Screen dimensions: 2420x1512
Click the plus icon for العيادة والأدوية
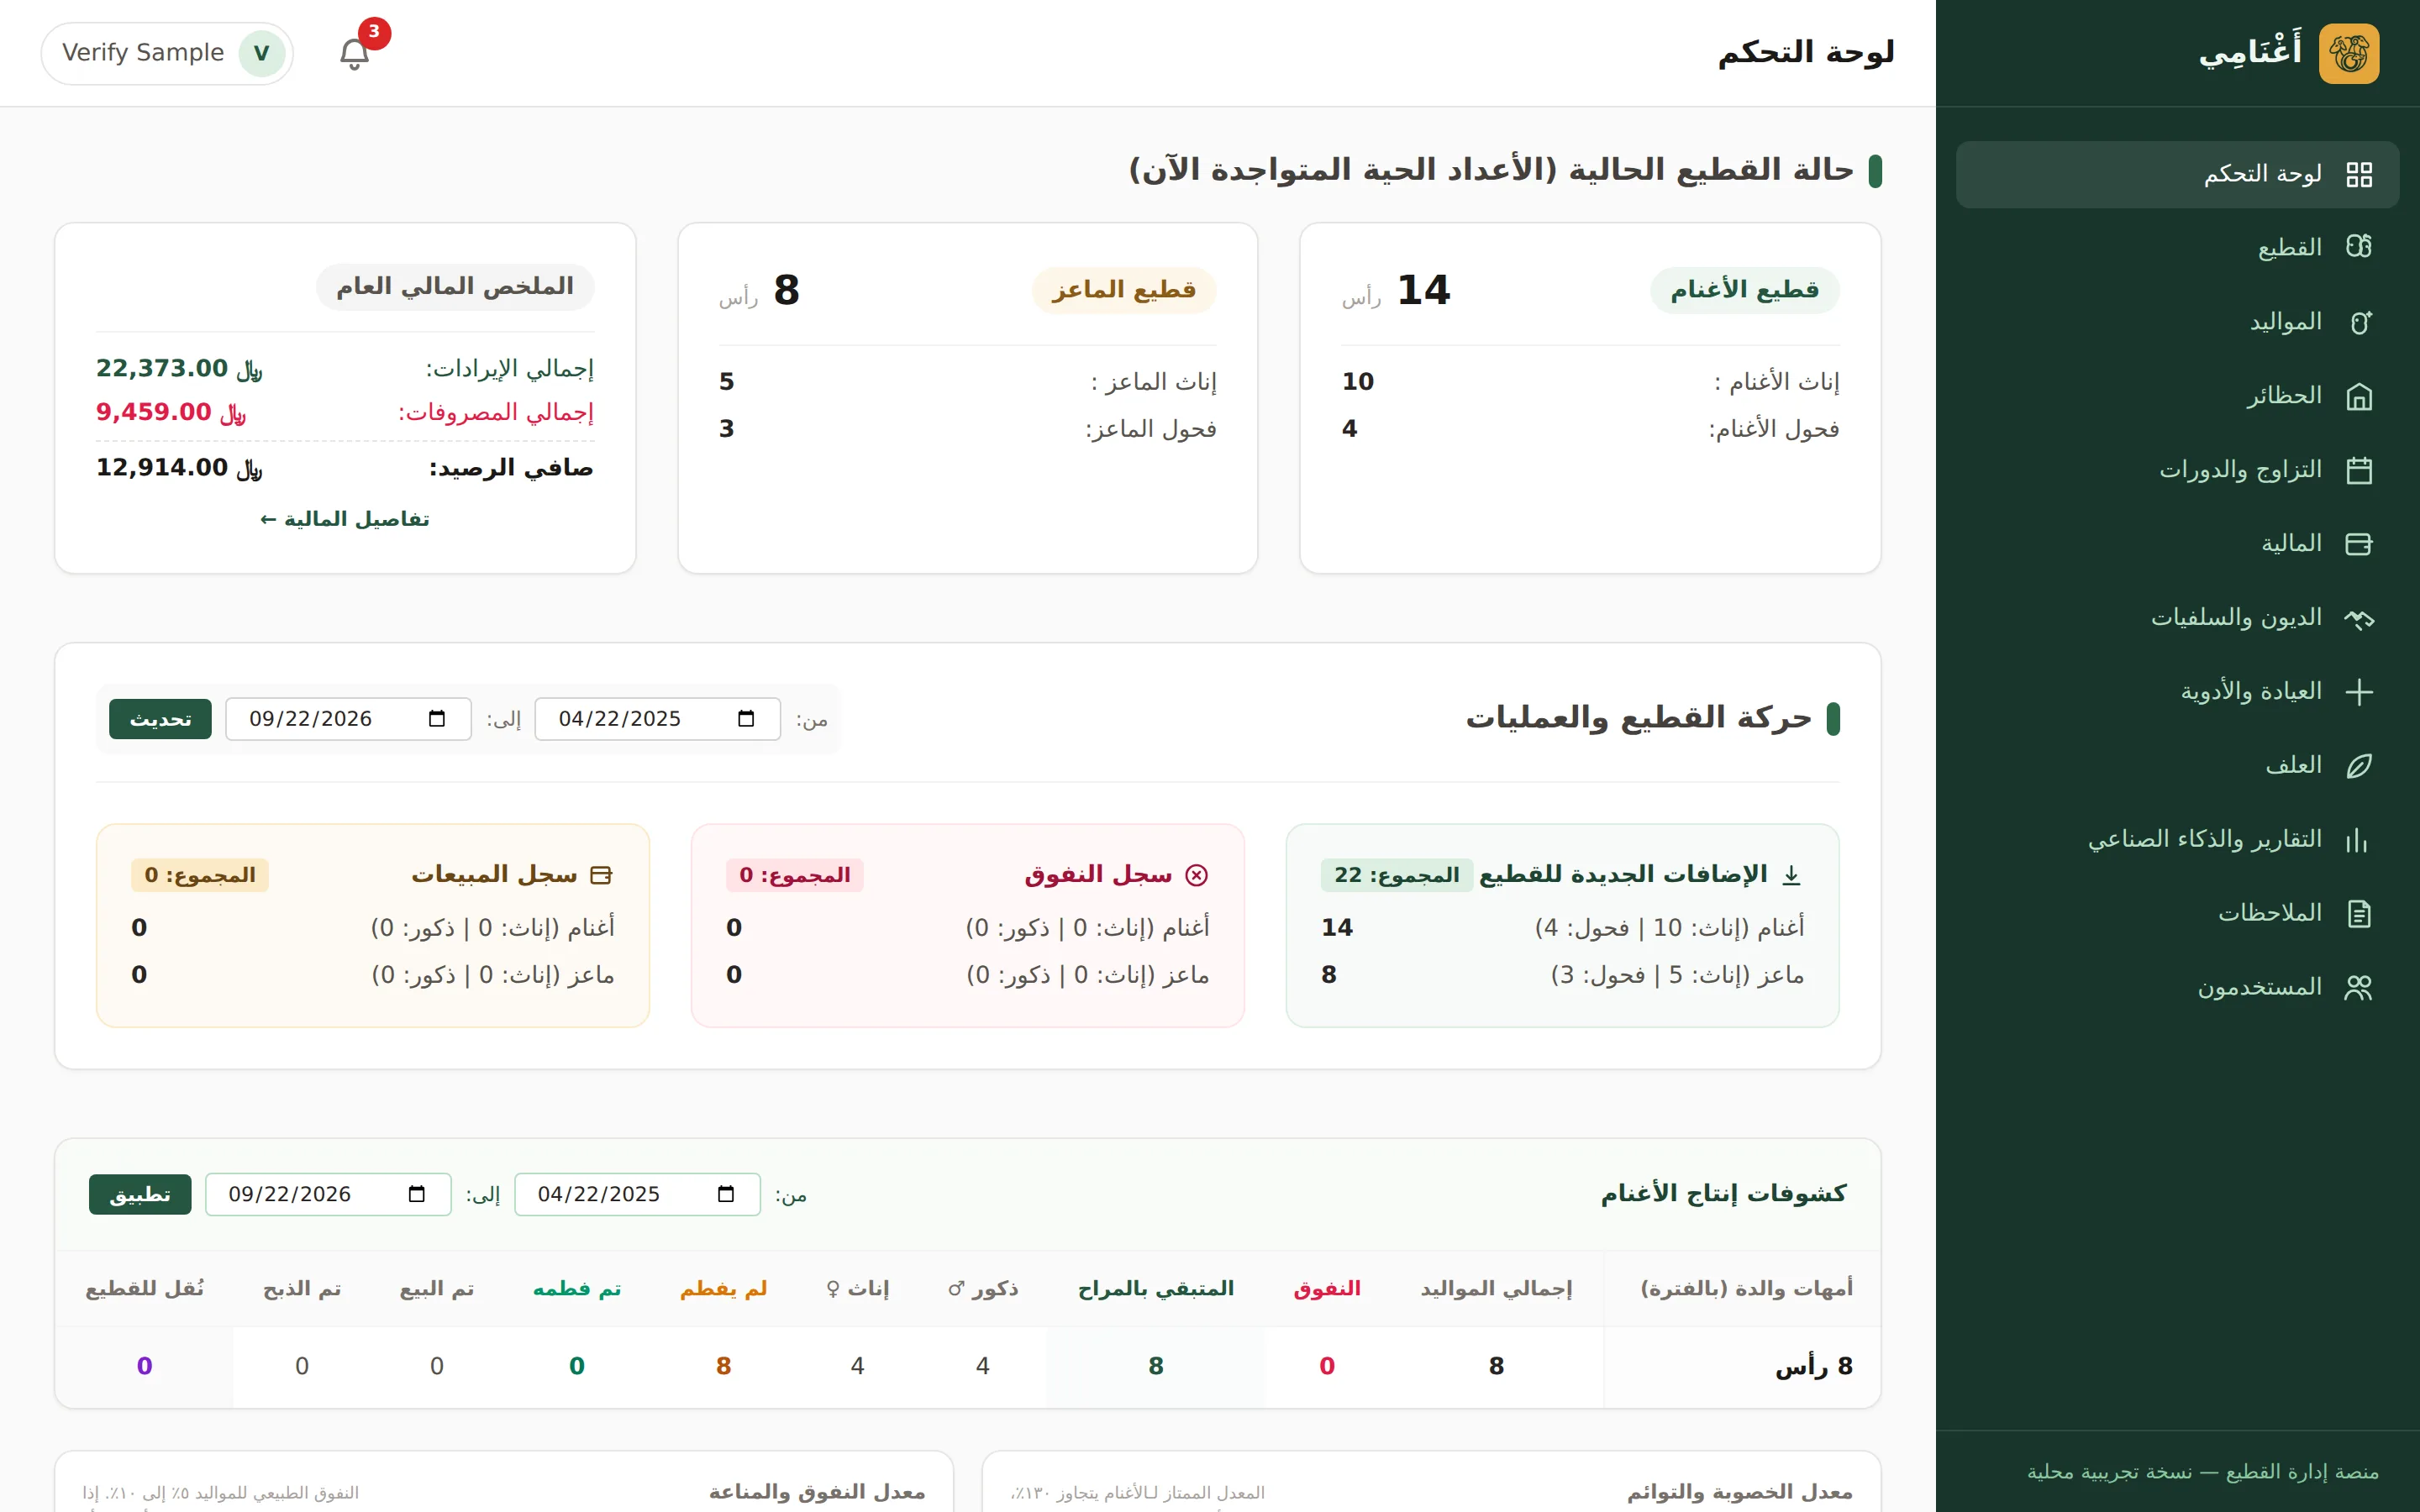point(2359,692)
